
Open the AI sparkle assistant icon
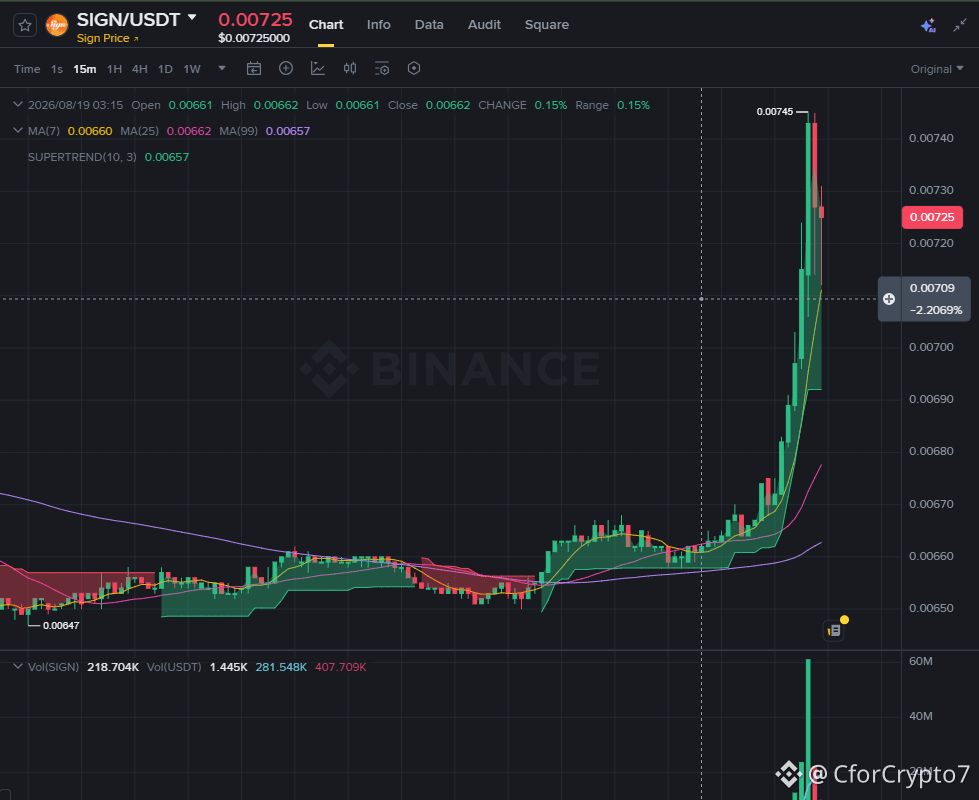tap(928, 26)
